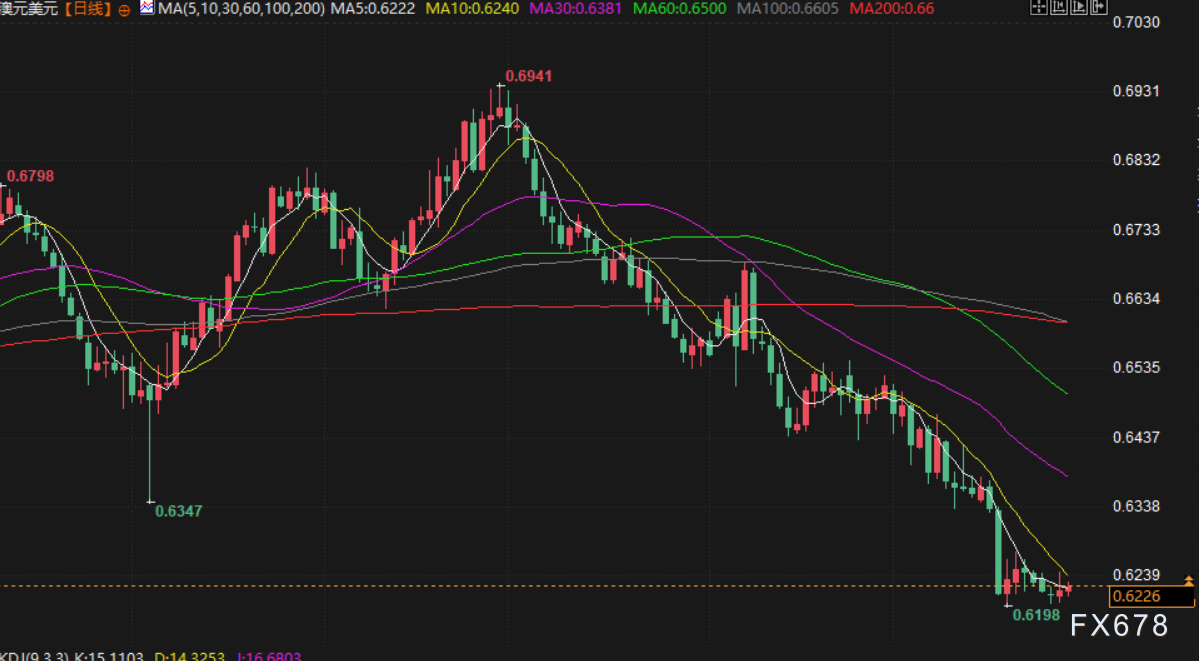Open the MA indicator chart icon
This screenshot has width=1199, height=661.
tap(146, 8)
